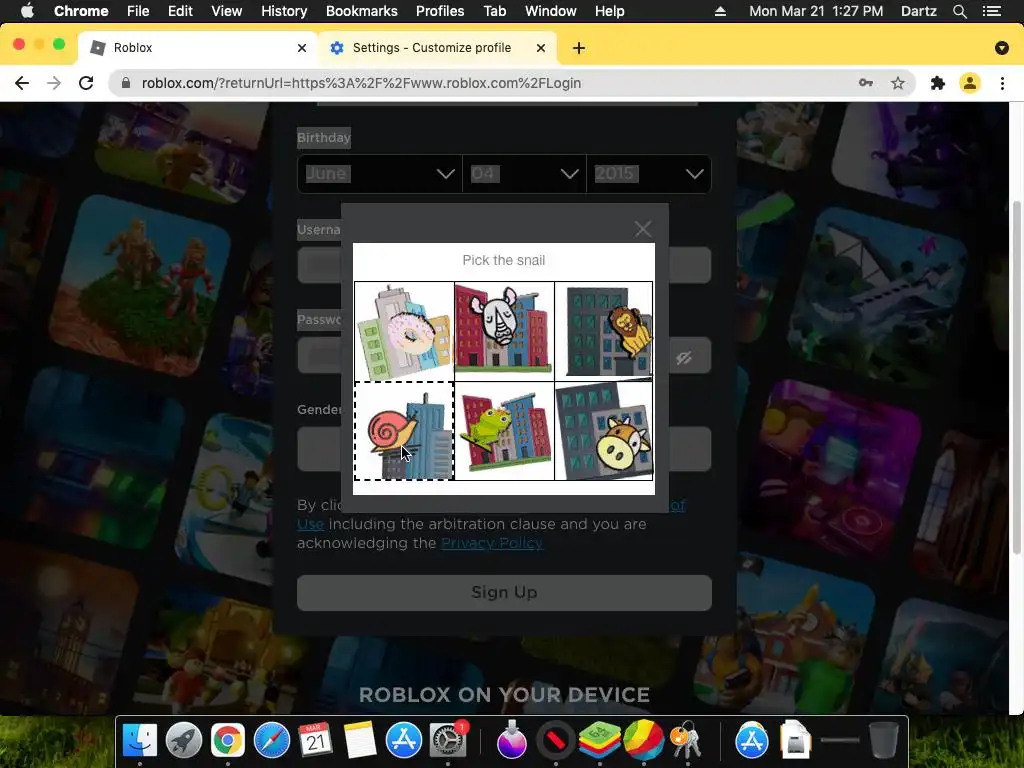Select the donut image tile
The image size is (1024, 768).
[404, 332]
